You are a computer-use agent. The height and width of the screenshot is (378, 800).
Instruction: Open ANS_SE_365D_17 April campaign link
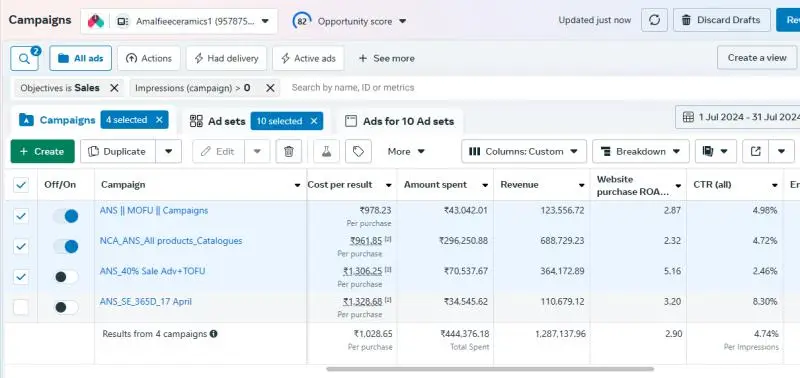click(146, 301)
